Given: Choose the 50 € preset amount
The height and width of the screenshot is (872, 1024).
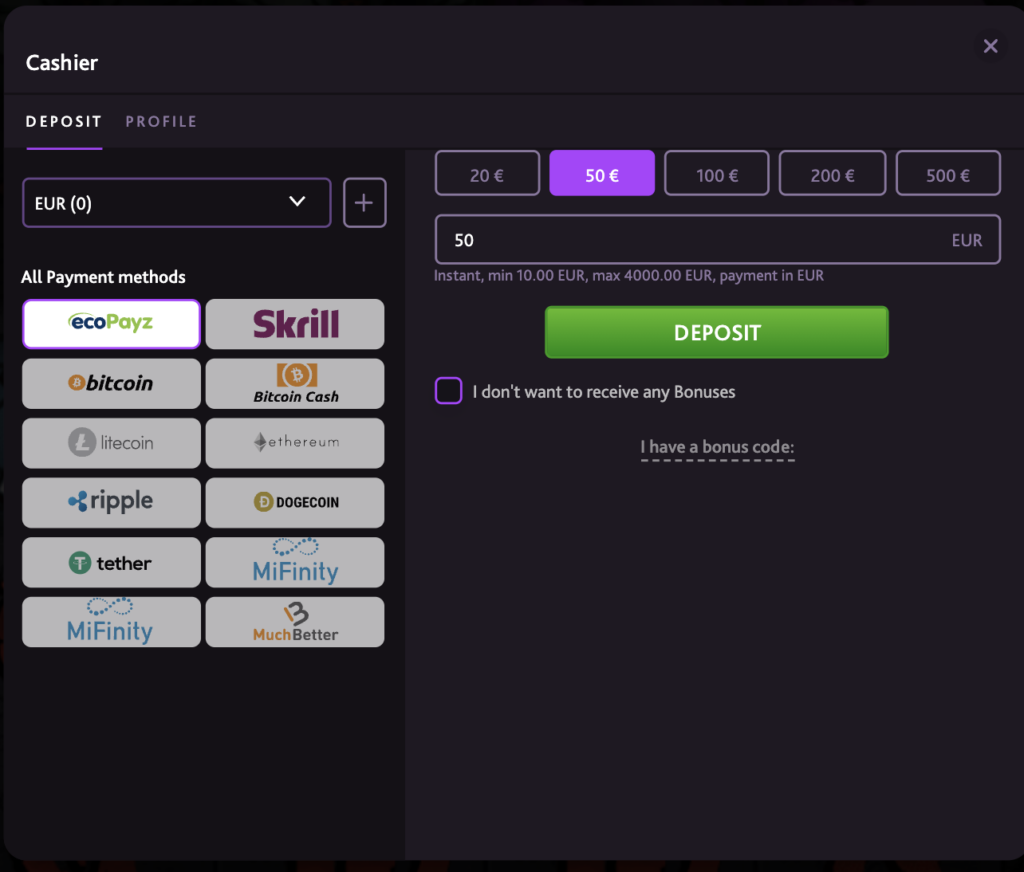Looking at the screenshot, I should click(x=602, y=173).
